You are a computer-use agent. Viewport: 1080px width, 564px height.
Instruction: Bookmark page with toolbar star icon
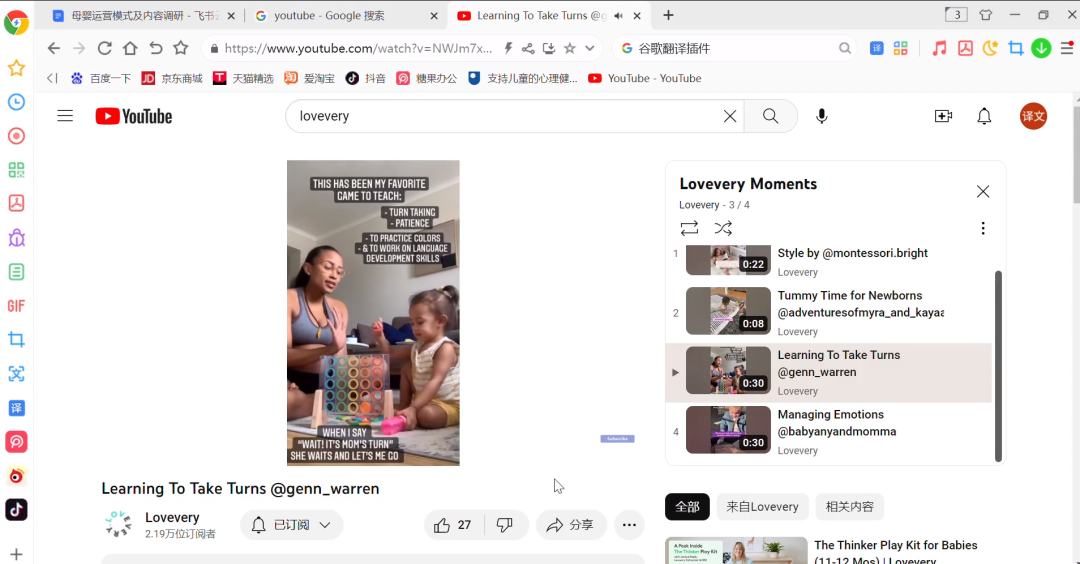pos(180,48)
